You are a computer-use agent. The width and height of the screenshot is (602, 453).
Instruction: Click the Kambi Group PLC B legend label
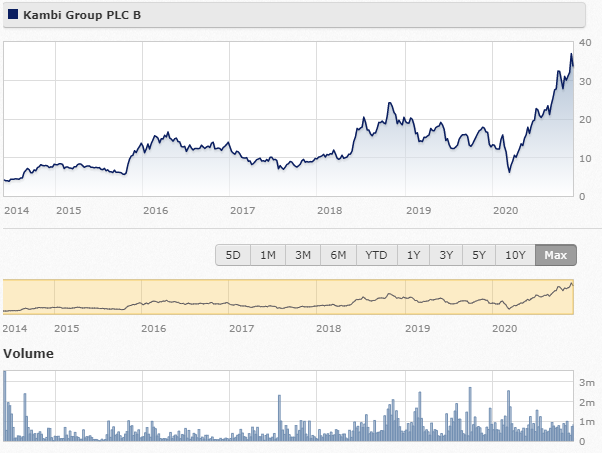82,15
